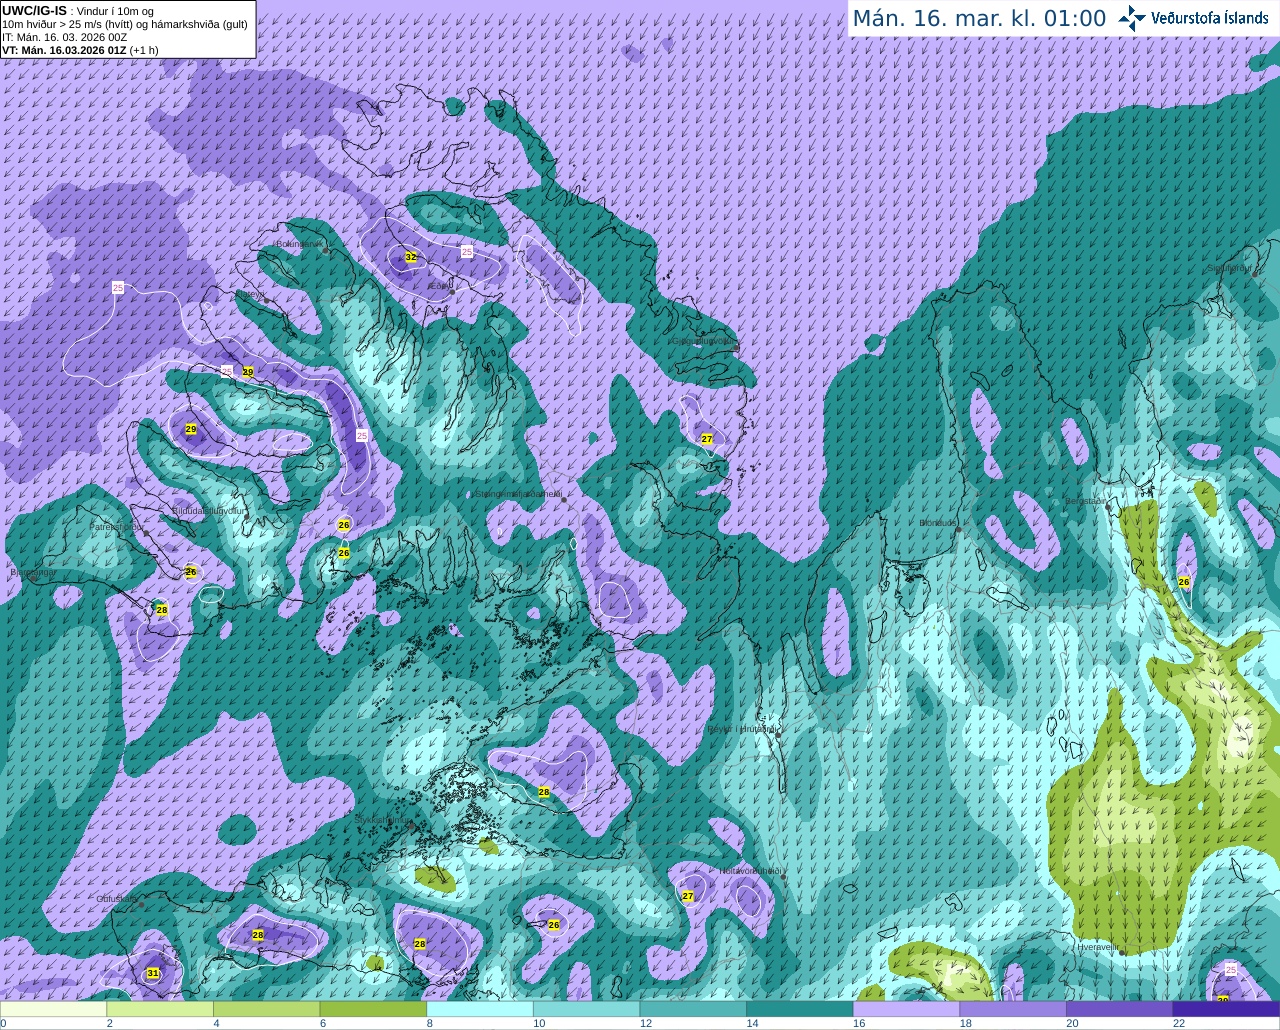
Task: Click the UWC/IG-IS model title
Action: (35, 10)
